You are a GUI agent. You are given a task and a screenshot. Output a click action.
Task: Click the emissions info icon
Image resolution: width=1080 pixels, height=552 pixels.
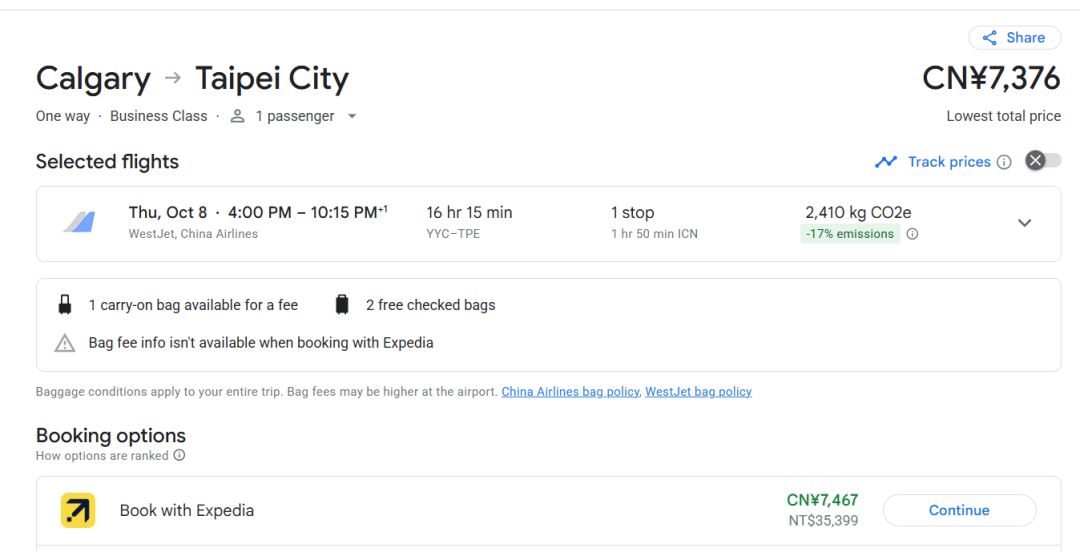912,234
